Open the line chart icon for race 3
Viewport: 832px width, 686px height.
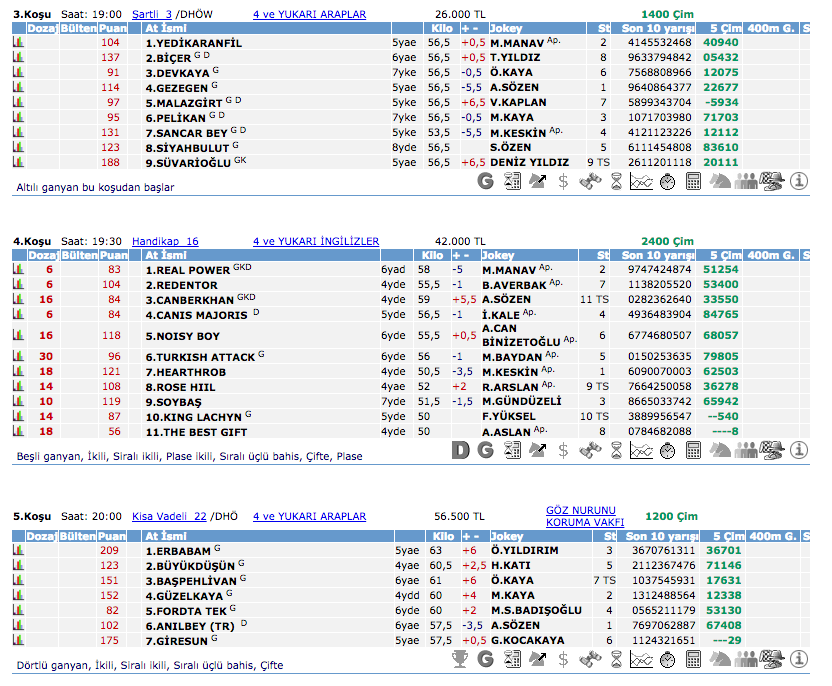tap(642, 181)
